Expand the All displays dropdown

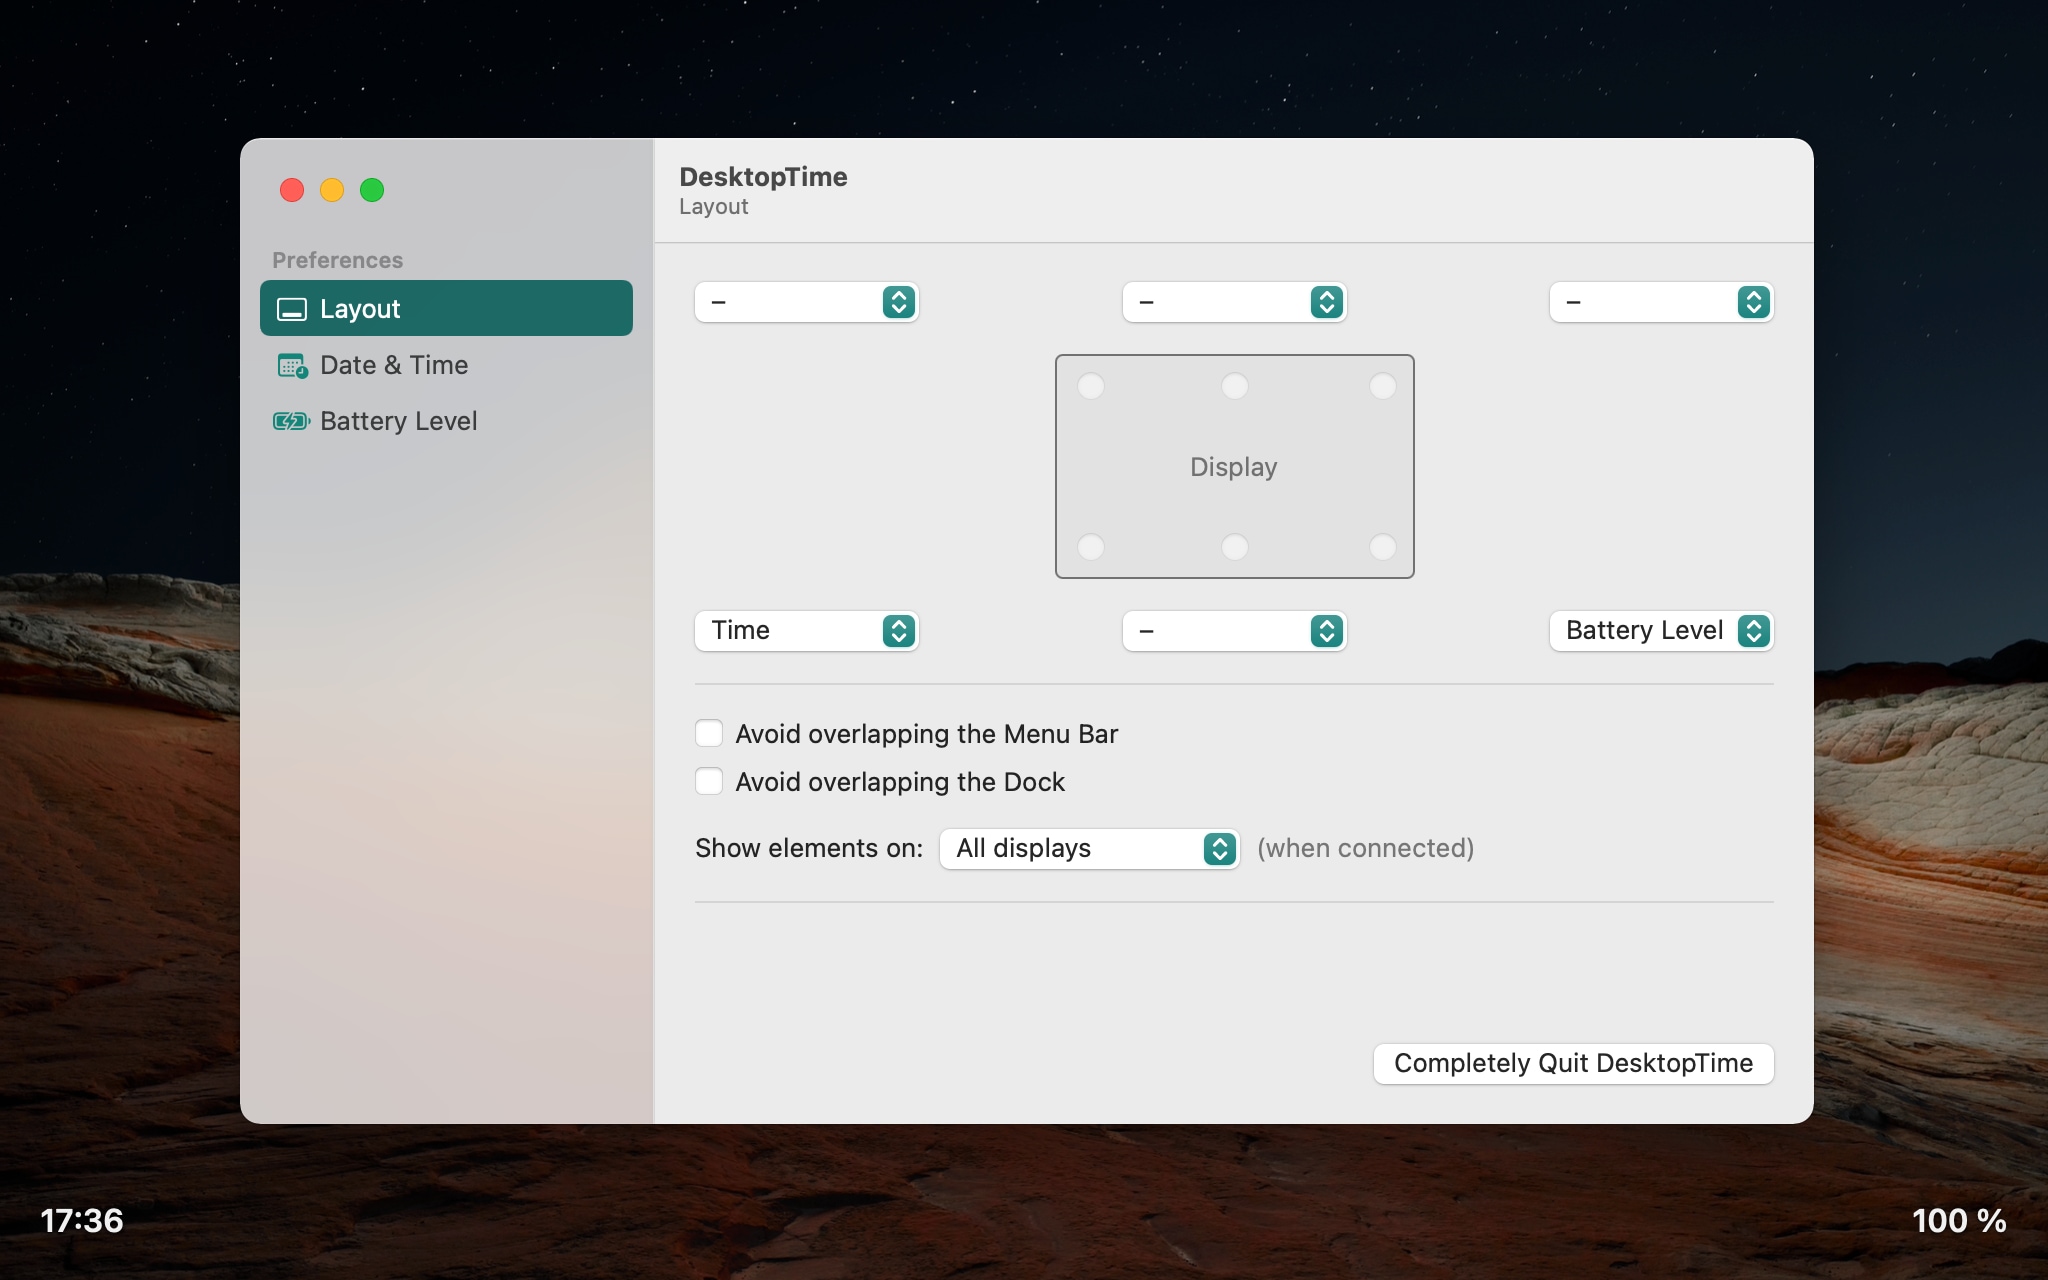[1089, 849]
